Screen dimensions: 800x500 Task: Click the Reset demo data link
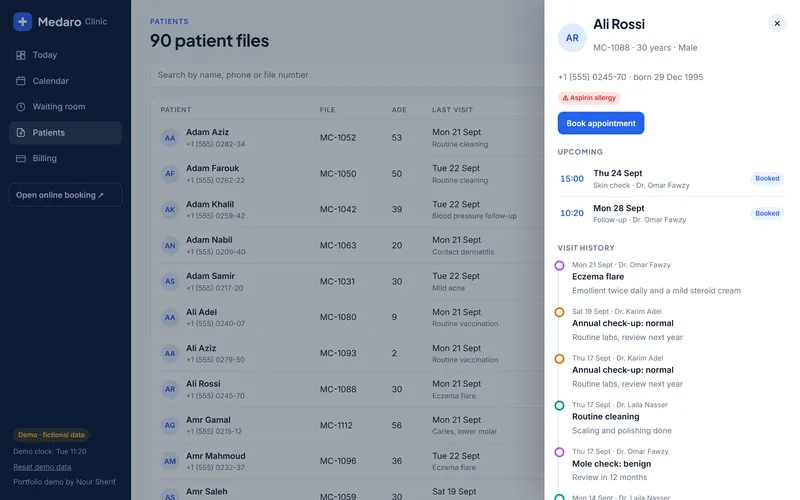42,467
